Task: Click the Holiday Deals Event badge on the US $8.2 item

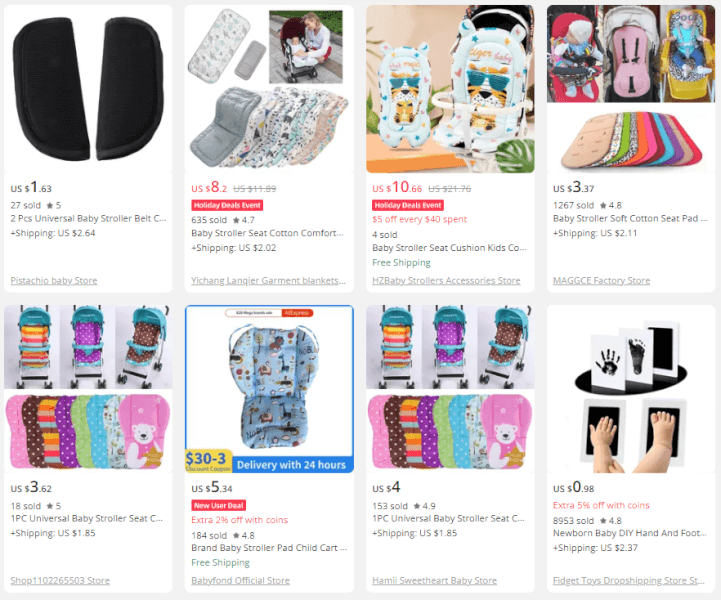Action: coord(227,205)
